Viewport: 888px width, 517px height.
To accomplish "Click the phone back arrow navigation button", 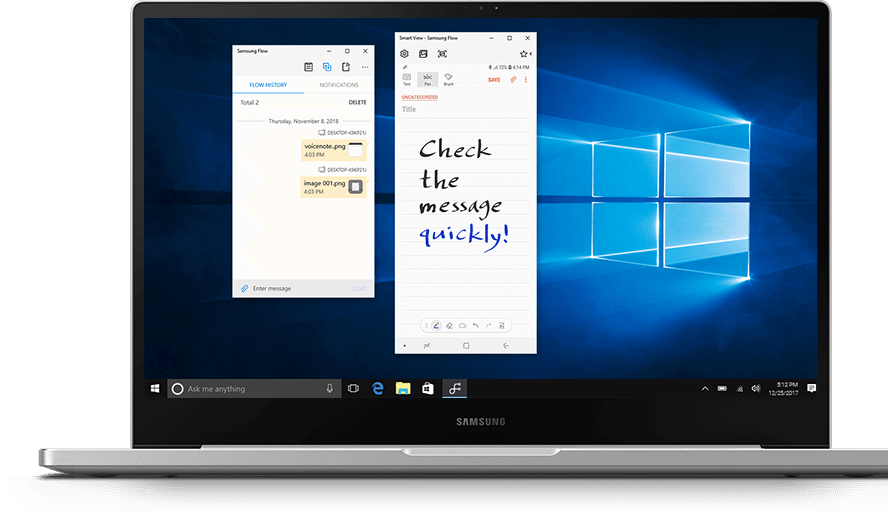I will click(x=506, y=345).
